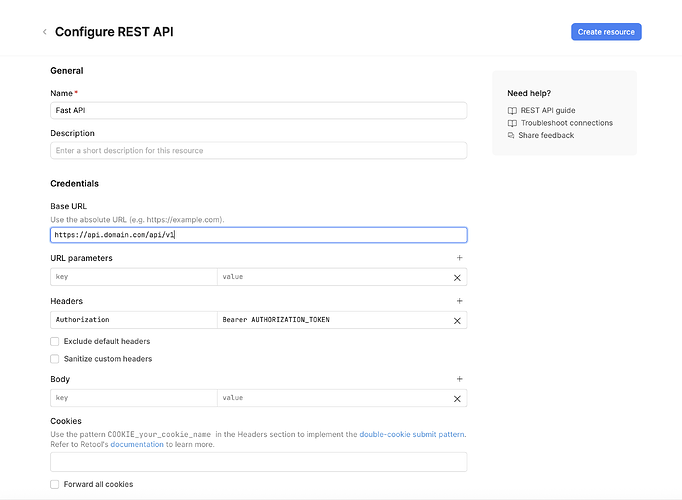The height and width of the screenshot is (500, 682).
Task: Check the Forward all cookies box
Action: point(54,484)
